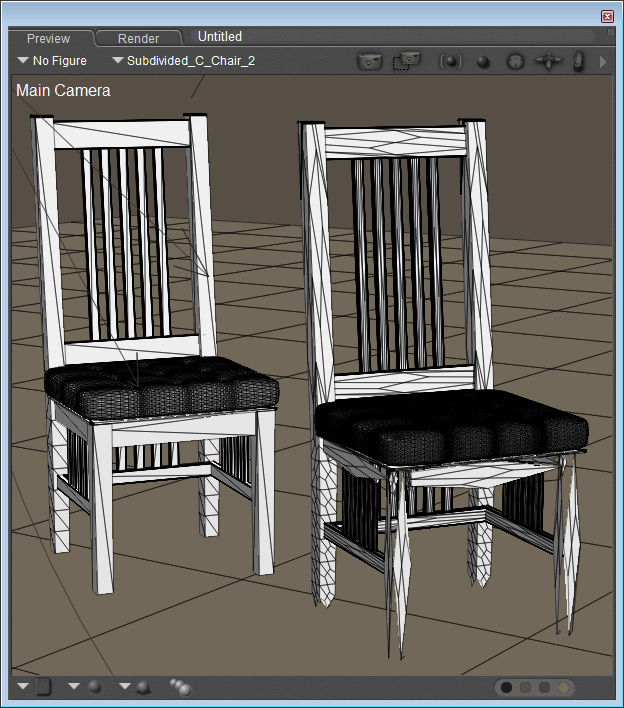624x708 pixels.
Task: Click the single-pane layout square icon
Action: pyautogui.click(x=43, y=687)
